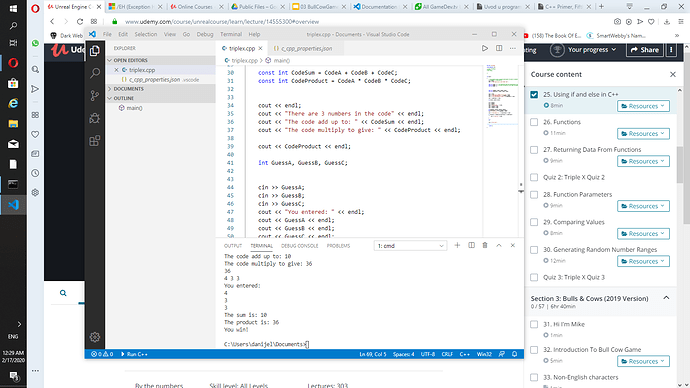Check lecture 27 Returning Data From Functions

coord(534,150)
